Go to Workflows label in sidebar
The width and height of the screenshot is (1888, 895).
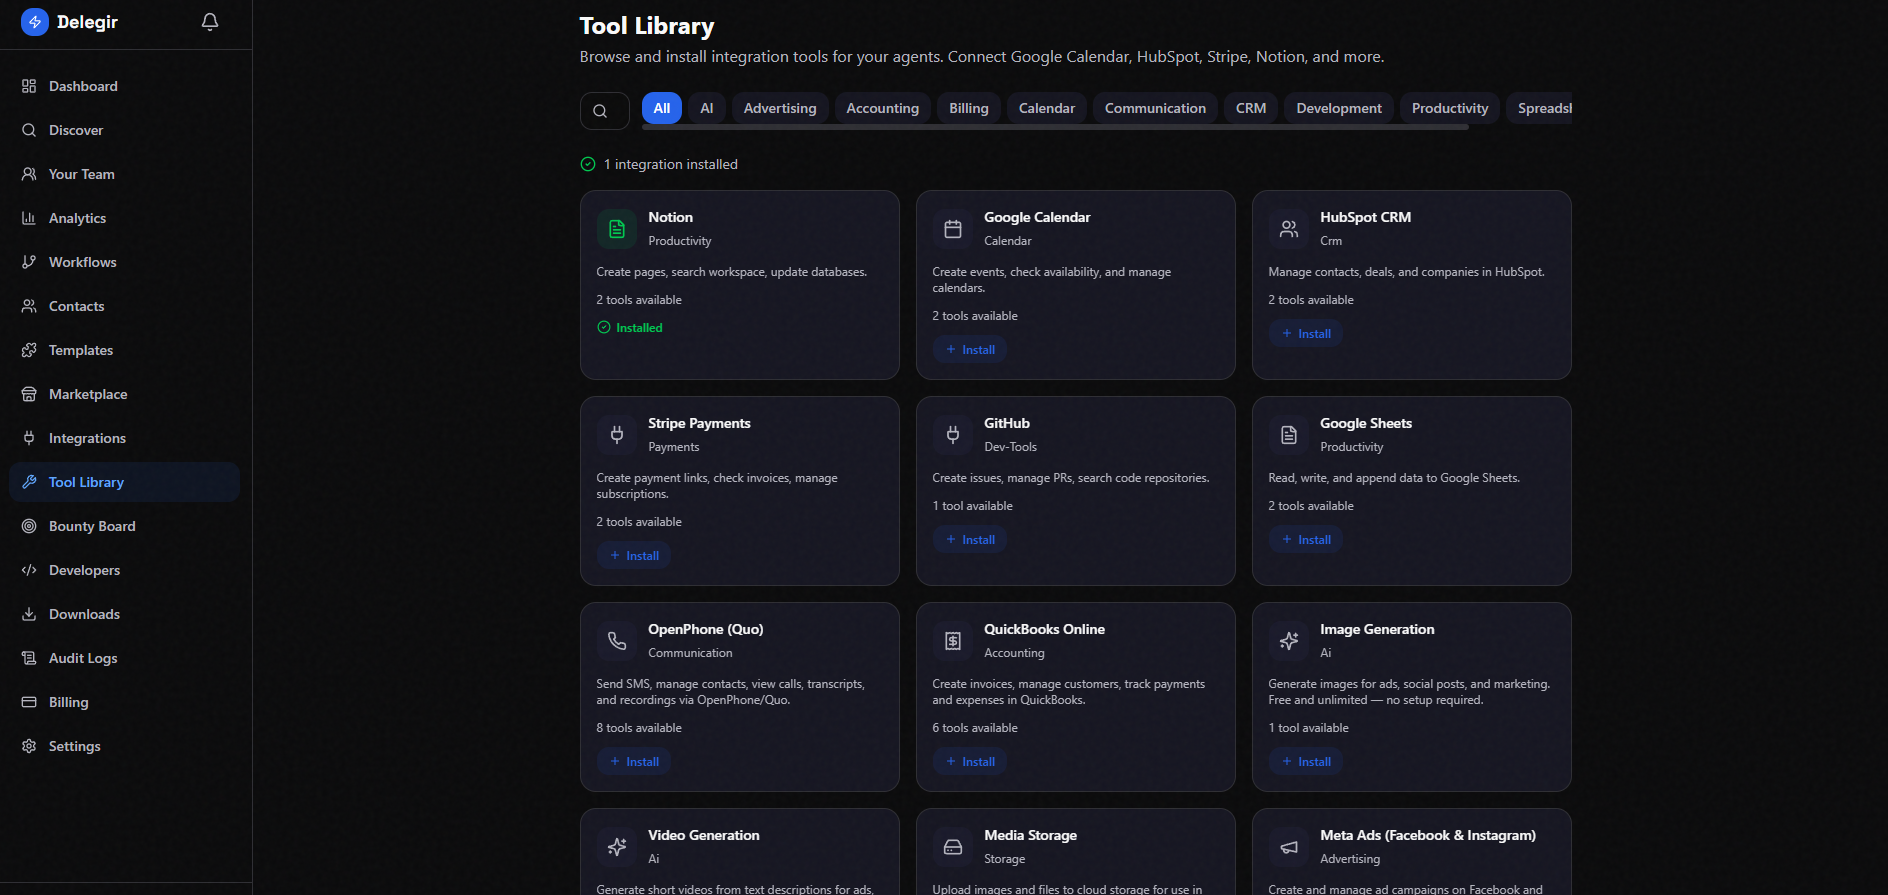[83, 262]
